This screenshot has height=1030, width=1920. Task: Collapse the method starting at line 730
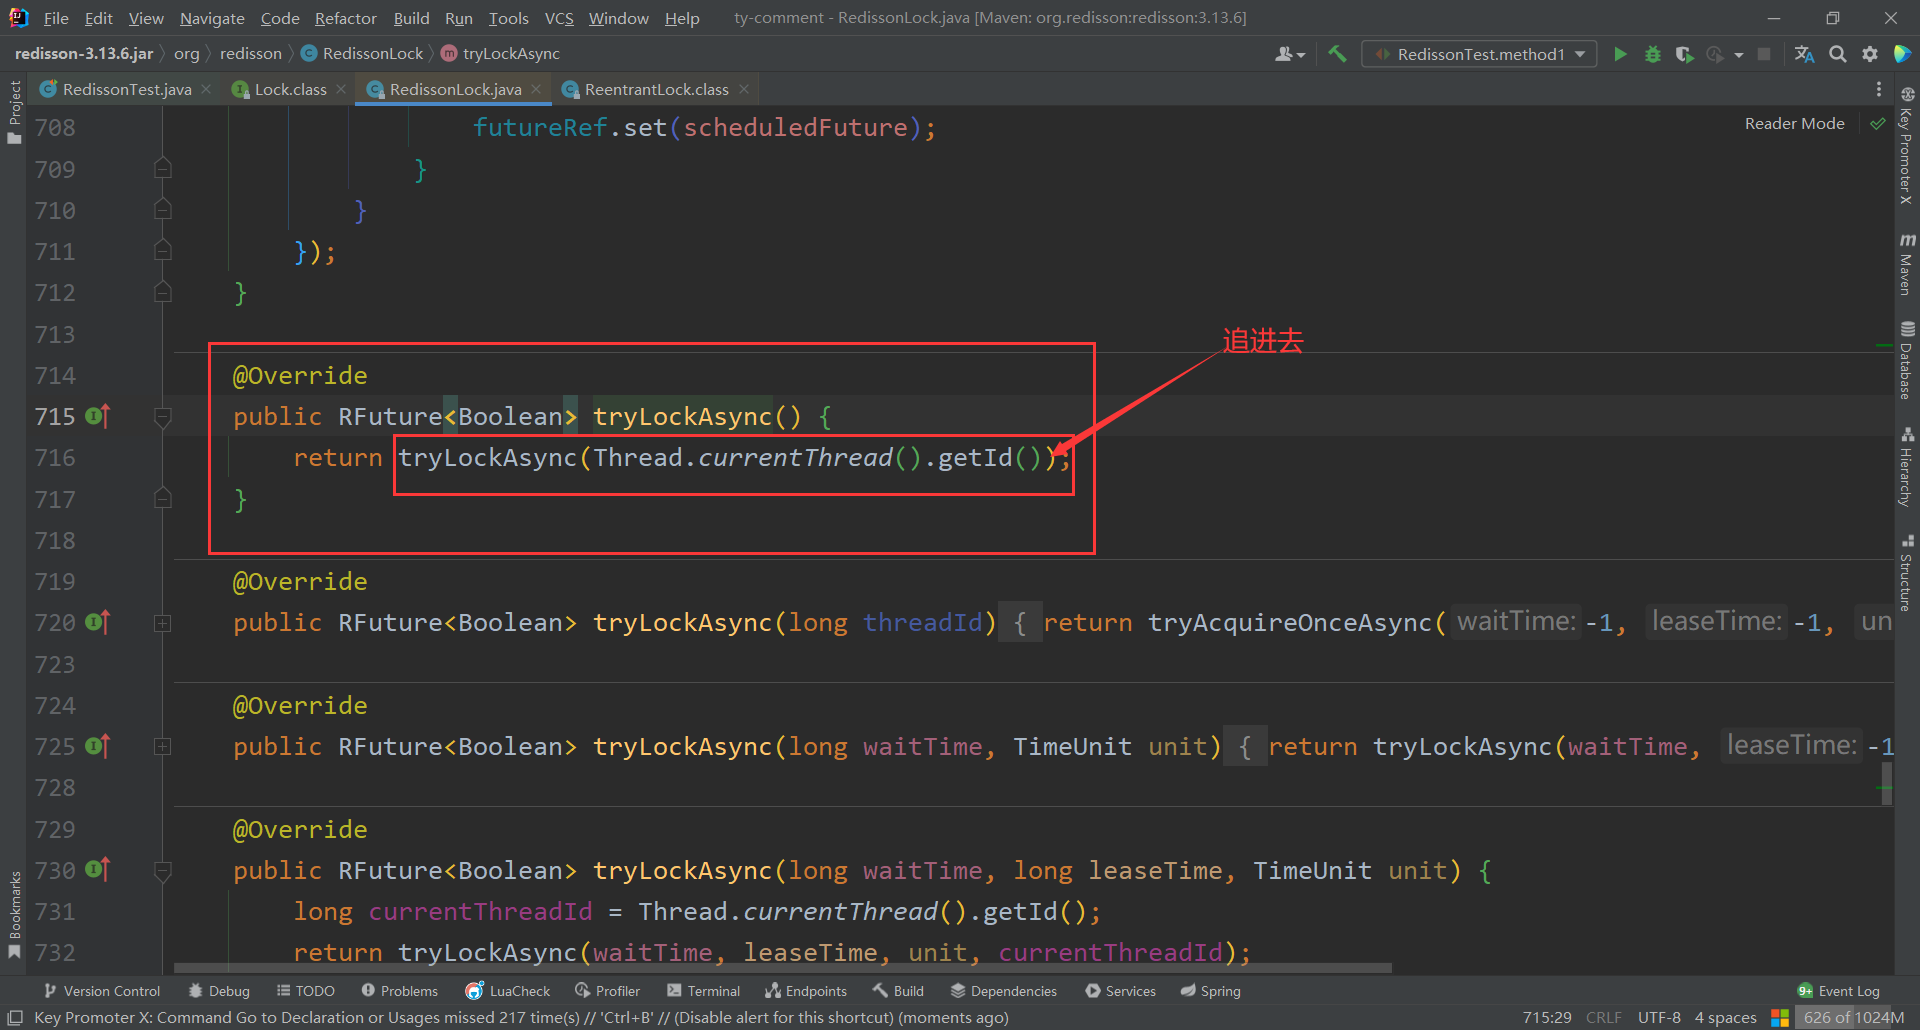[163, 871]
